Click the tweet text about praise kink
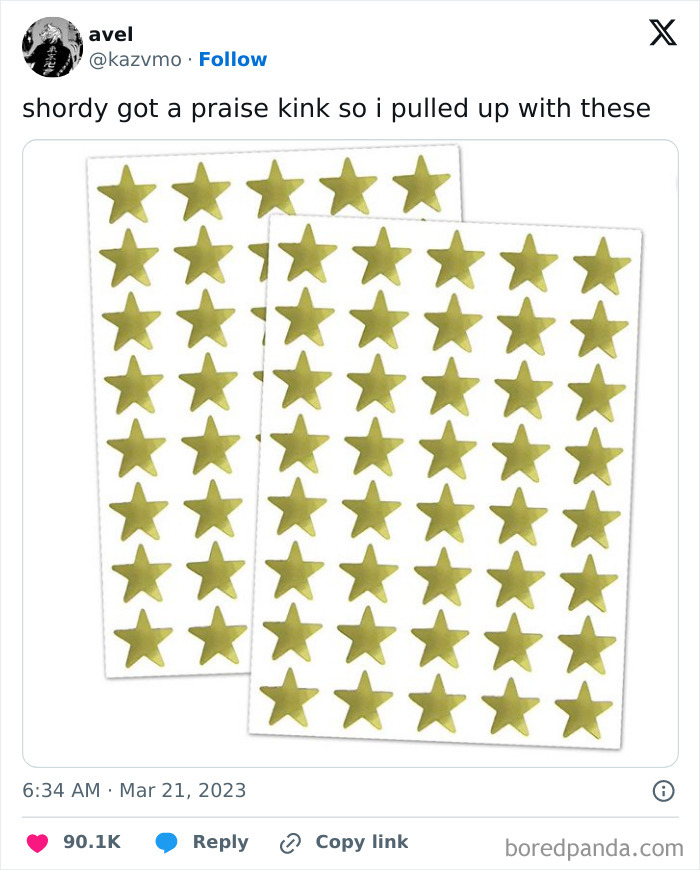 coord(336,108)
